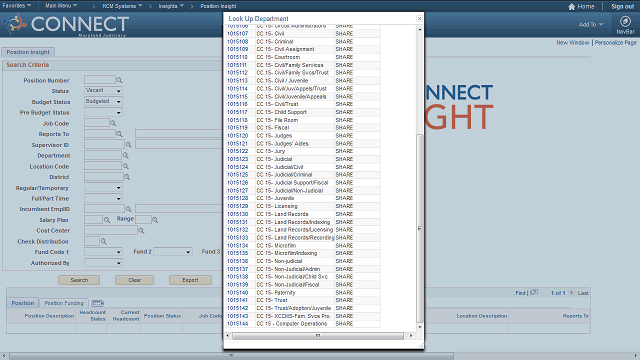This screenshot has height=360, width=640.
Task: Open the HCM Systems breadcrumb menu
Action: click(122, 6)
